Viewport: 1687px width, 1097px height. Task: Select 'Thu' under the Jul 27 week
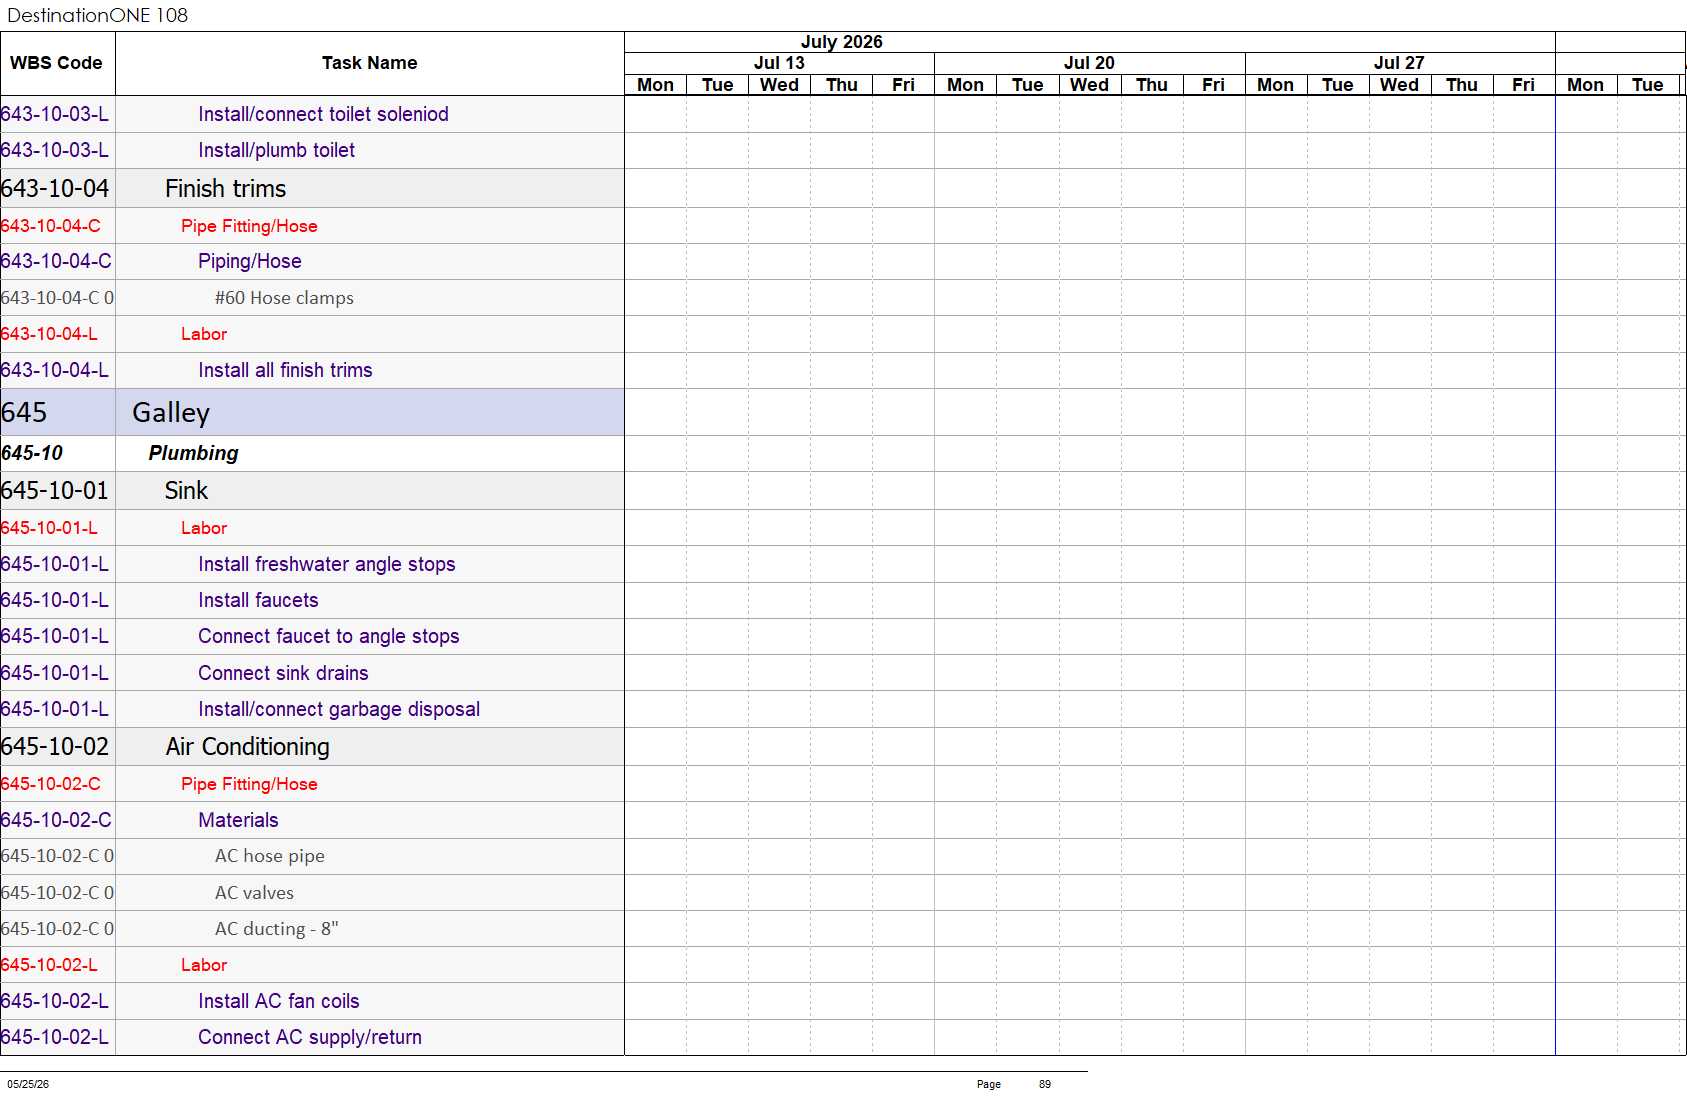click(x=1461, y=85)
